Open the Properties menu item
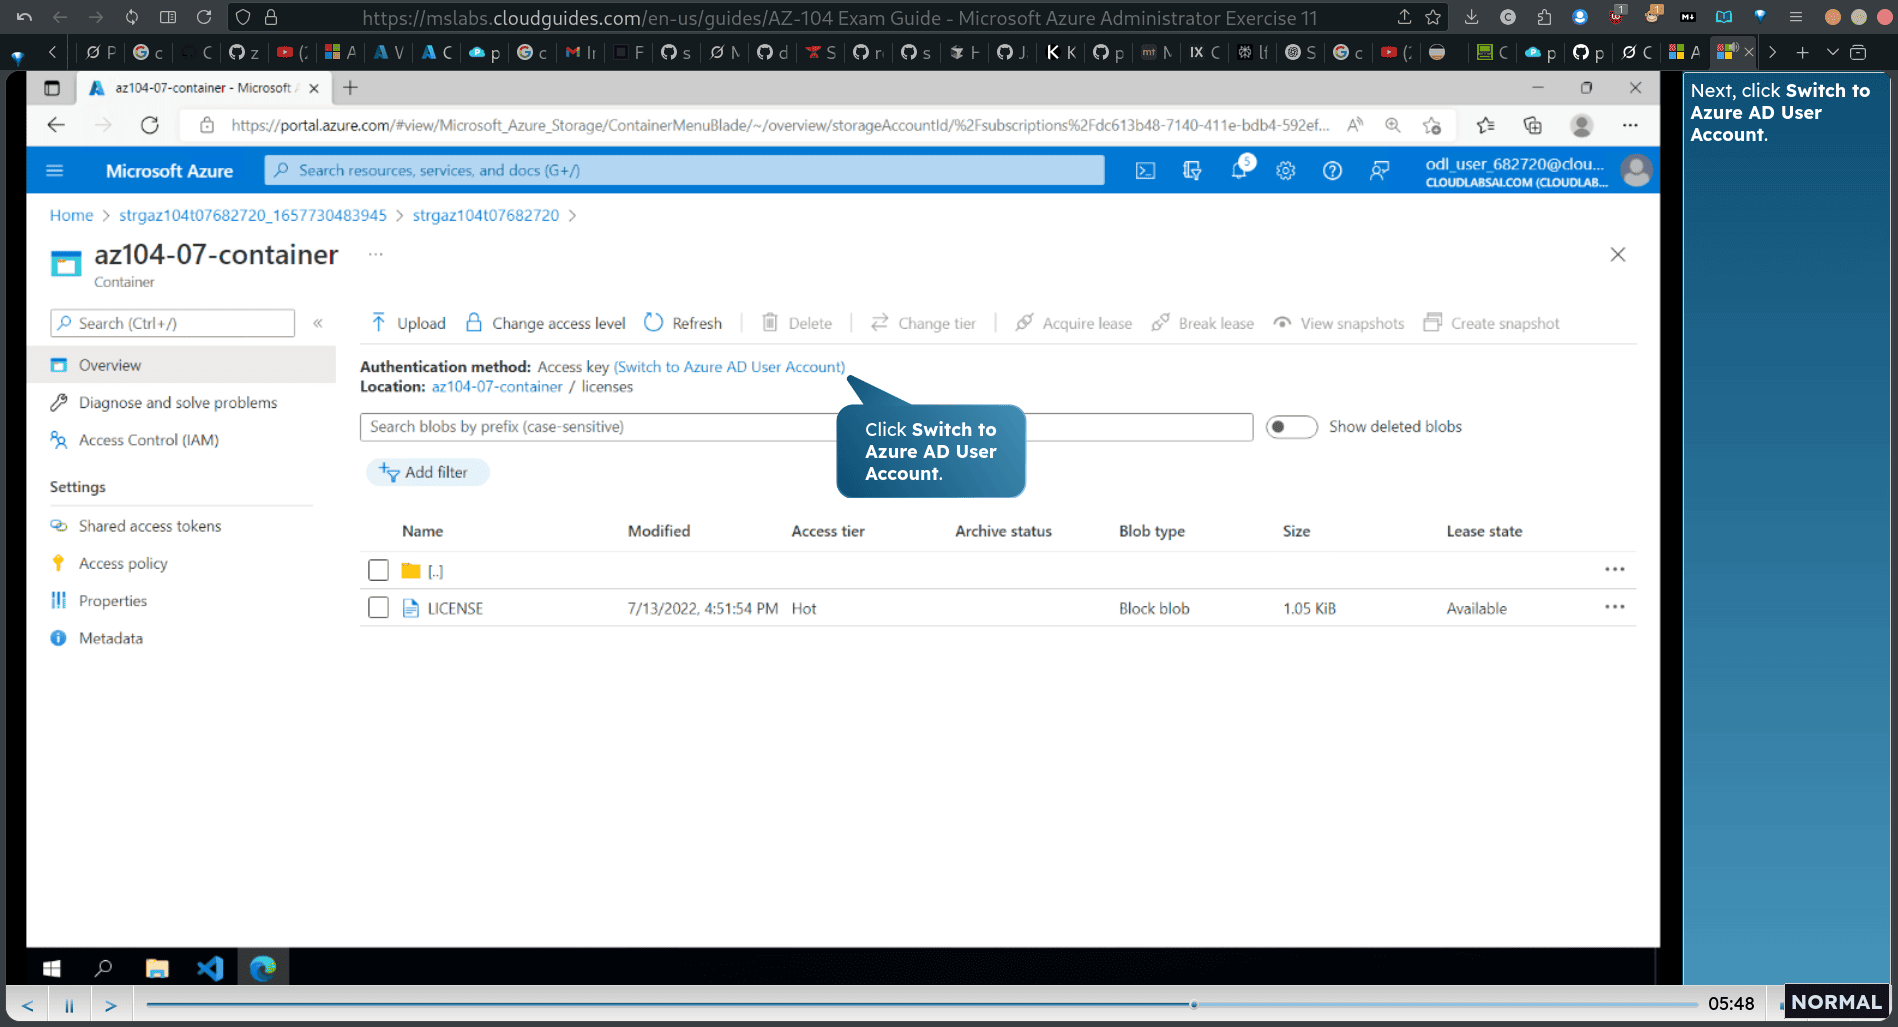 coord(112,601)
